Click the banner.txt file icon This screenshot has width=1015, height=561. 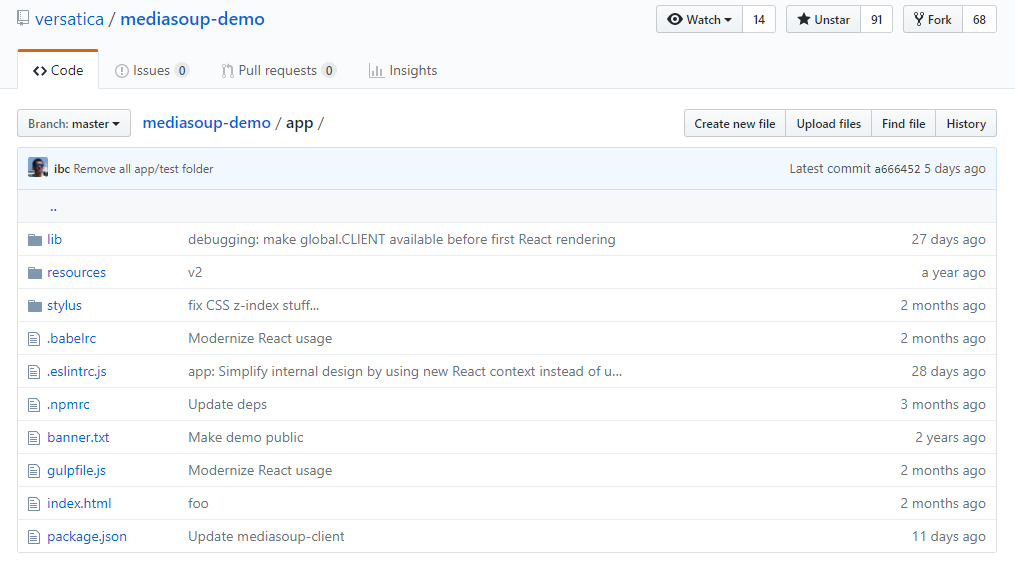35,438
